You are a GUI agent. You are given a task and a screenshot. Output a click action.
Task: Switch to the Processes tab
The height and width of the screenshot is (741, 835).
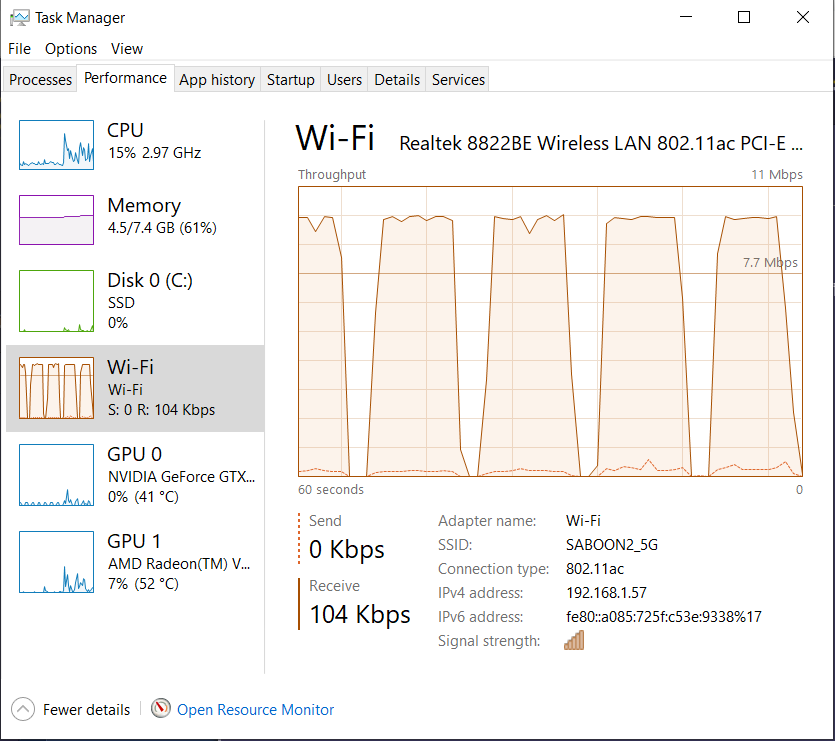click(x=41, y=80)
